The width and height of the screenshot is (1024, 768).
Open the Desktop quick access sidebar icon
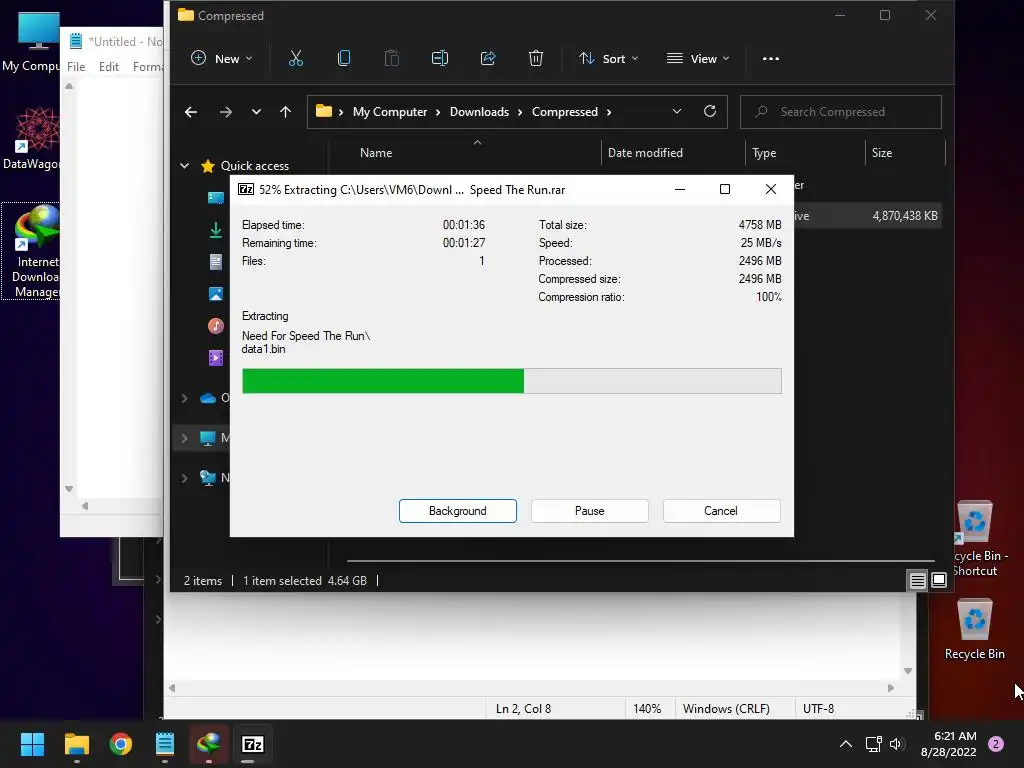(x=216, y=198)
